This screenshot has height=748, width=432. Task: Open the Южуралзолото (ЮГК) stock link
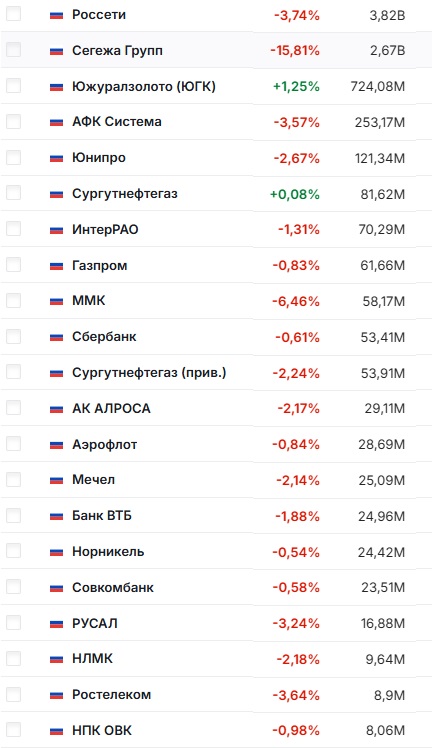pyautogui.click(x=144, y=86)
